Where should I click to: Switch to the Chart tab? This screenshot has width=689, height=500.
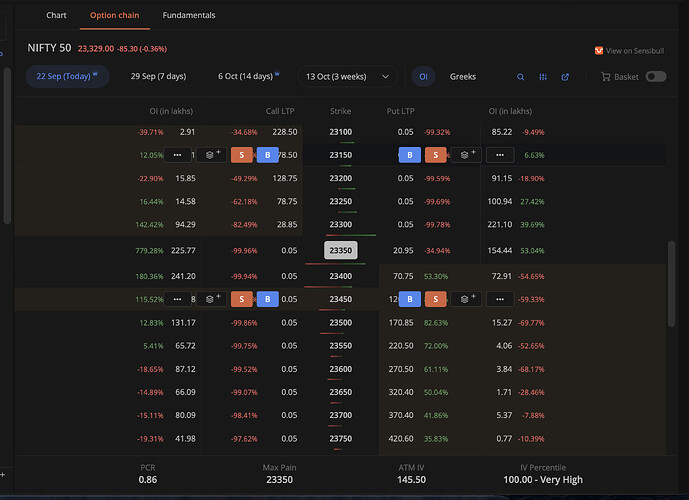pyautogui.click(x=56, y=15)
